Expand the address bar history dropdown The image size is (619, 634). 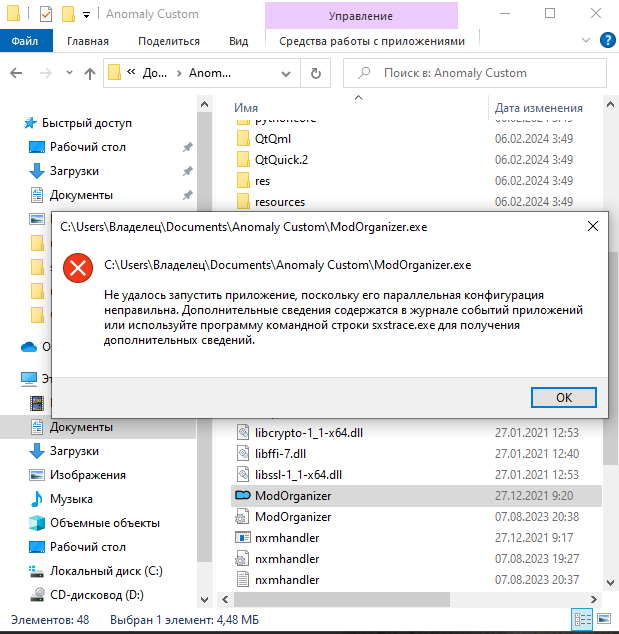click(286, 74)
